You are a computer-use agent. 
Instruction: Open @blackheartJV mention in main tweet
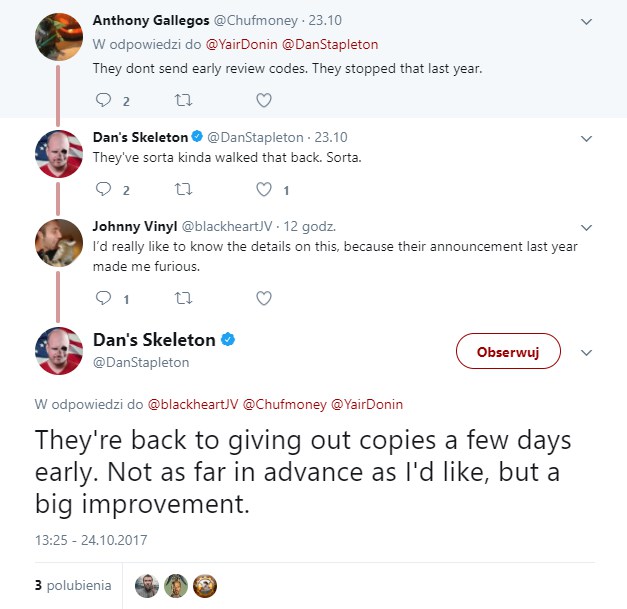[193, 404]
